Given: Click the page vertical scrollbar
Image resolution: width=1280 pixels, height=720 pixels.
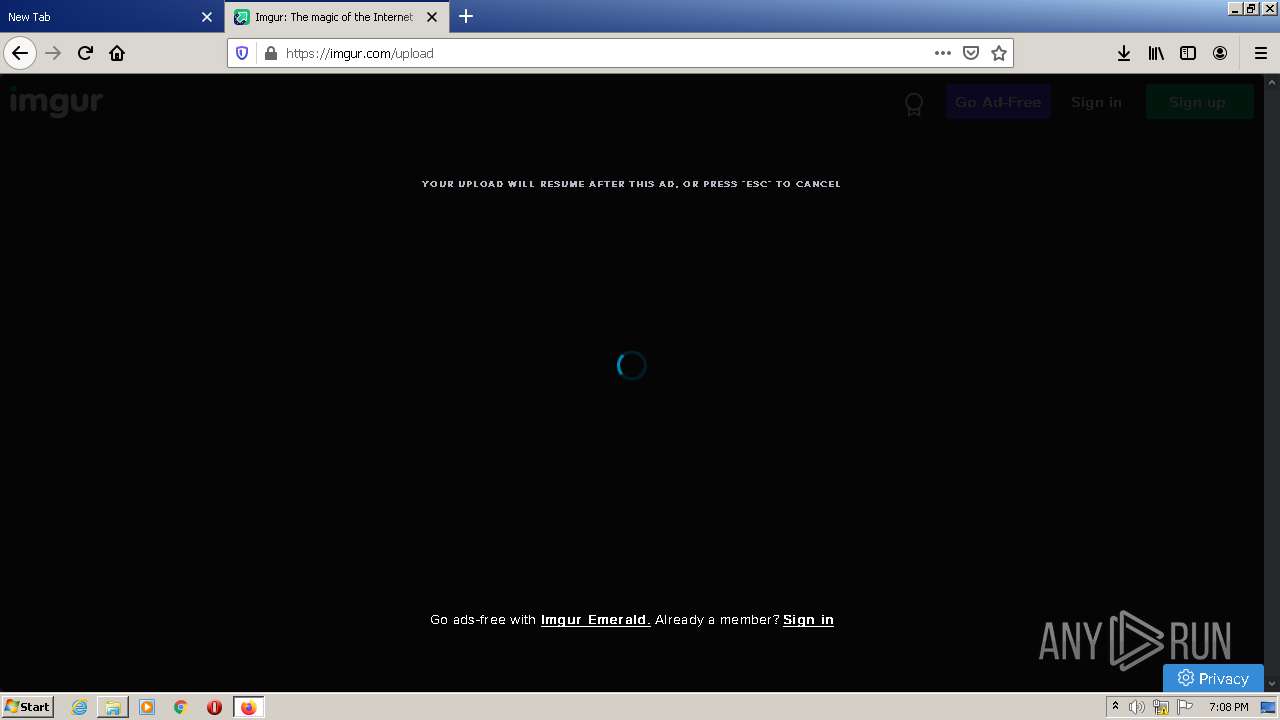Looking at the screenshot, I should 1272,383.
